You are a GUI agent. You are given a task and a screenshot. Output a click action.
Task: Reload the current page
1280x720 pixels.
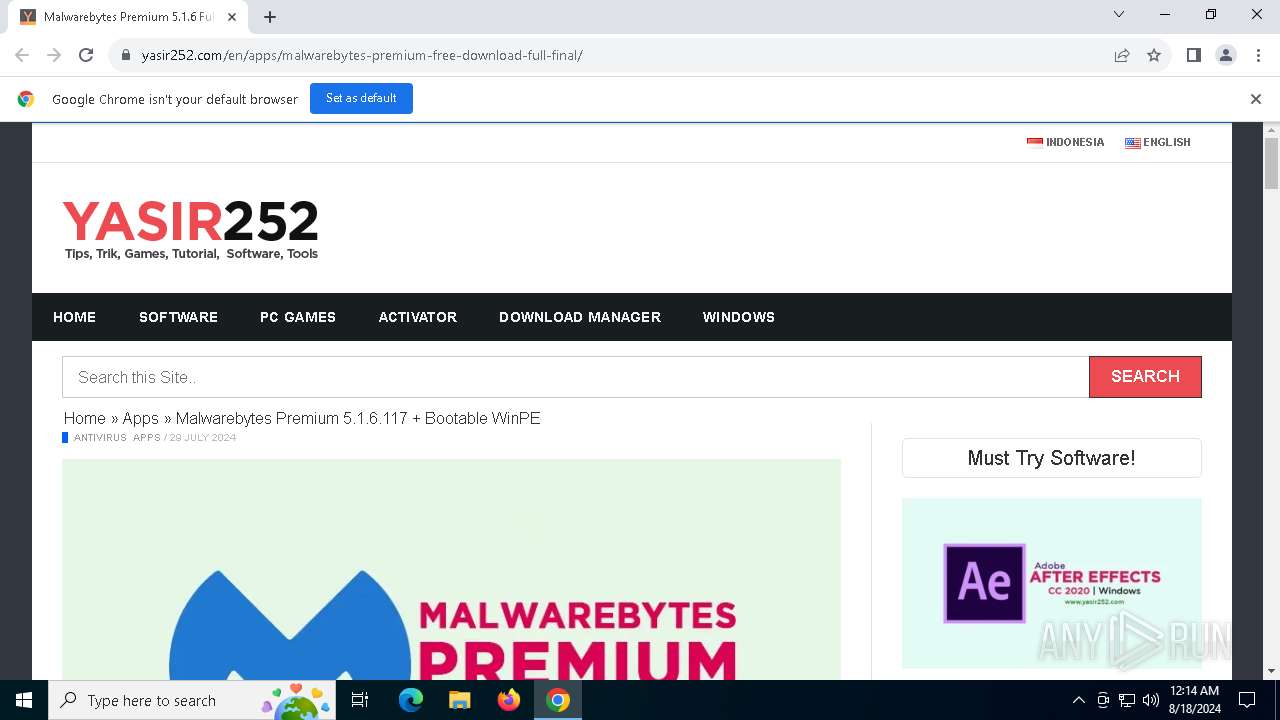pos(86,55)
